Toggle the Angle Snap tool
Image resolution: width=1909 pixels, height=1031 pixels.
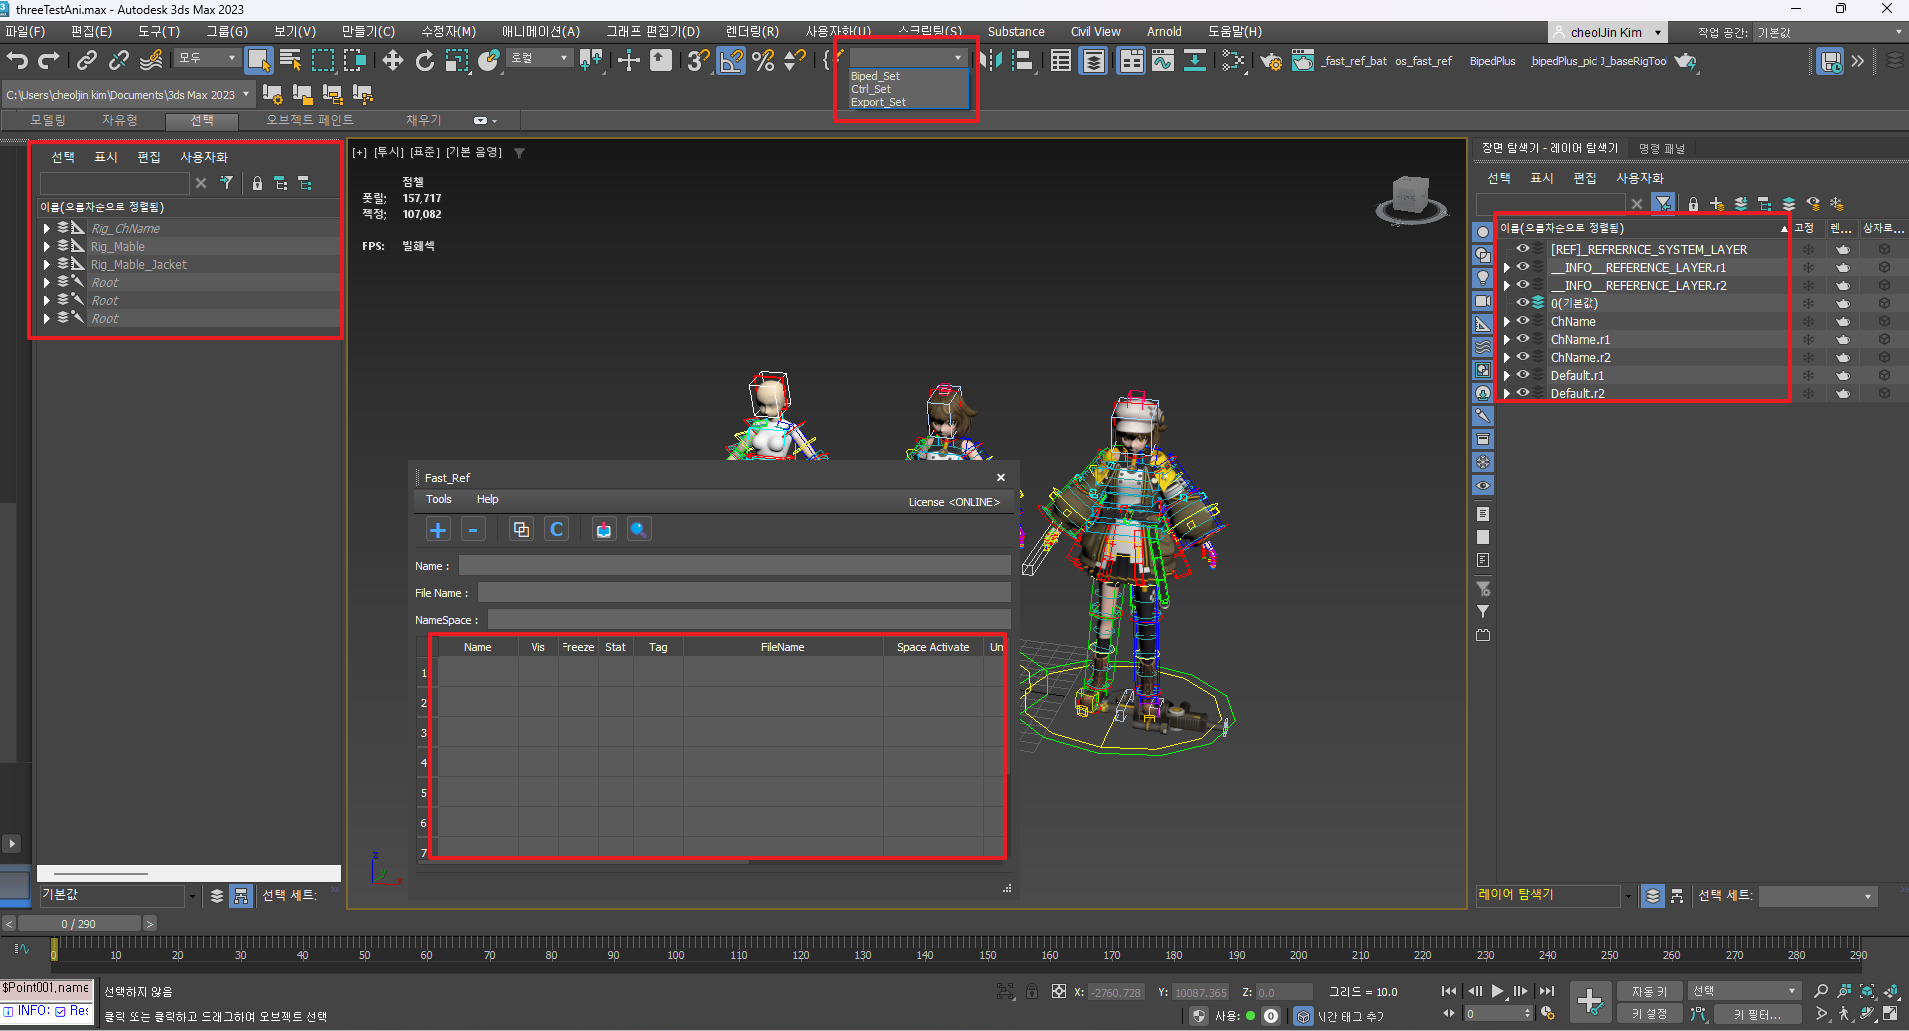coord(731,61)
